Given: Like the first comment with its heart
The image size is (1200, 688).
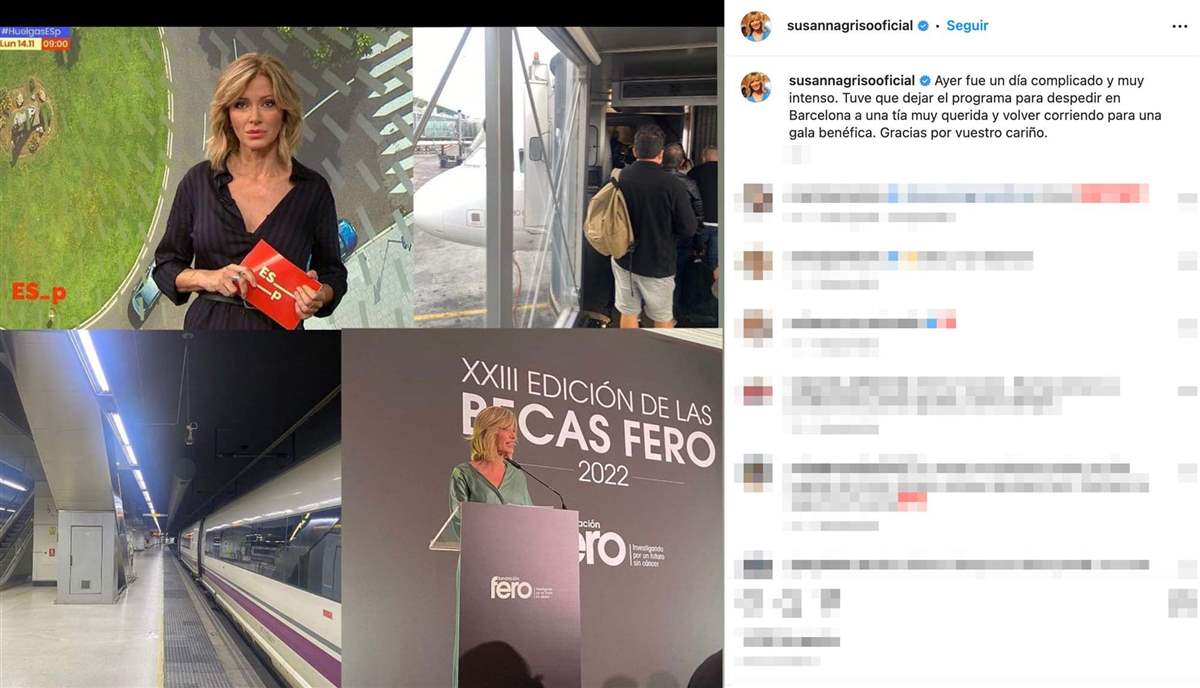Looking at the screenshot, I should click(x=1186, y=199).
